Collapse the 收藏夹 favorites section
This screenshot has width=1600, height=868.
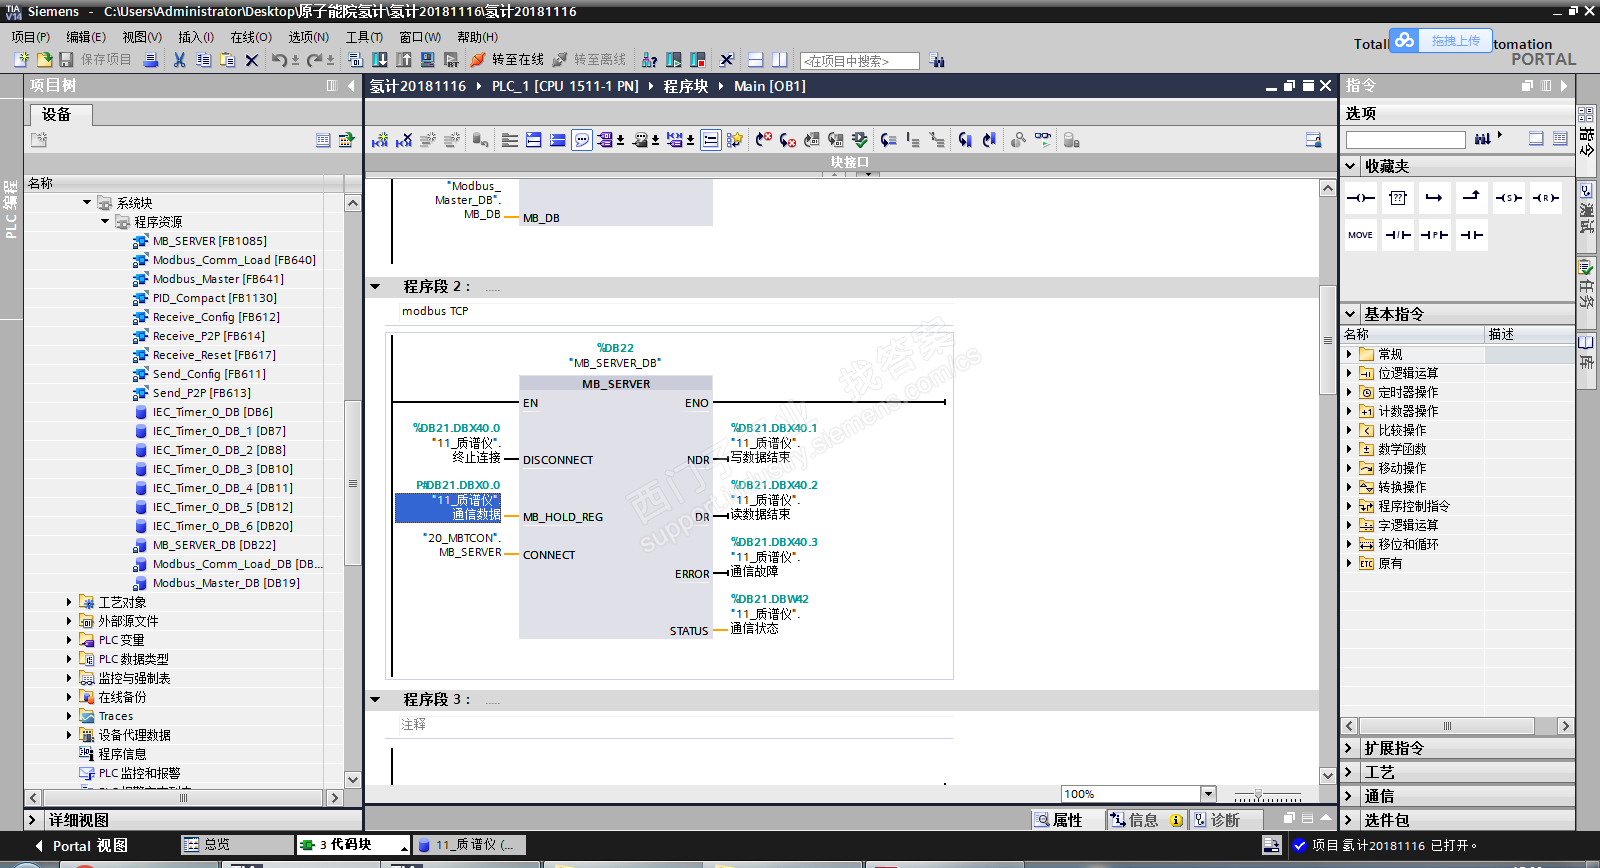[1351, 166]
